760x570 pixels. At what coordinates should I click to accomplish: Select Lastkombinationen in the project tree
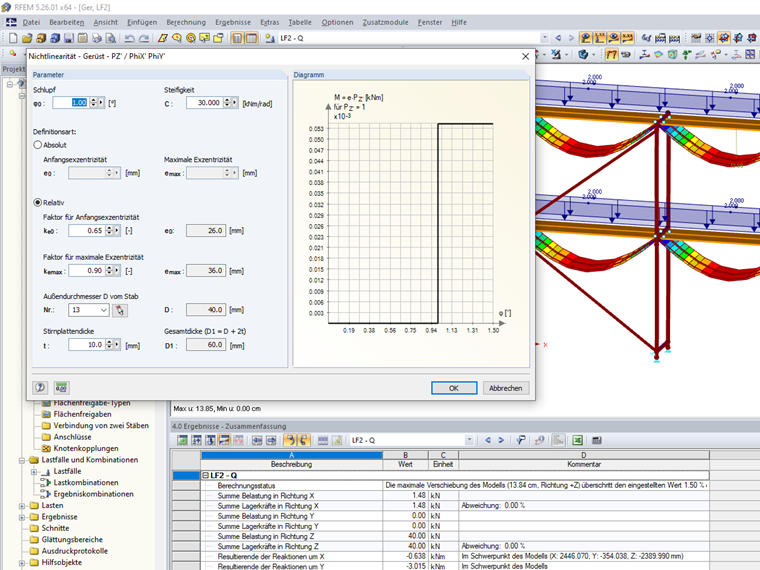tap(86, 483)
